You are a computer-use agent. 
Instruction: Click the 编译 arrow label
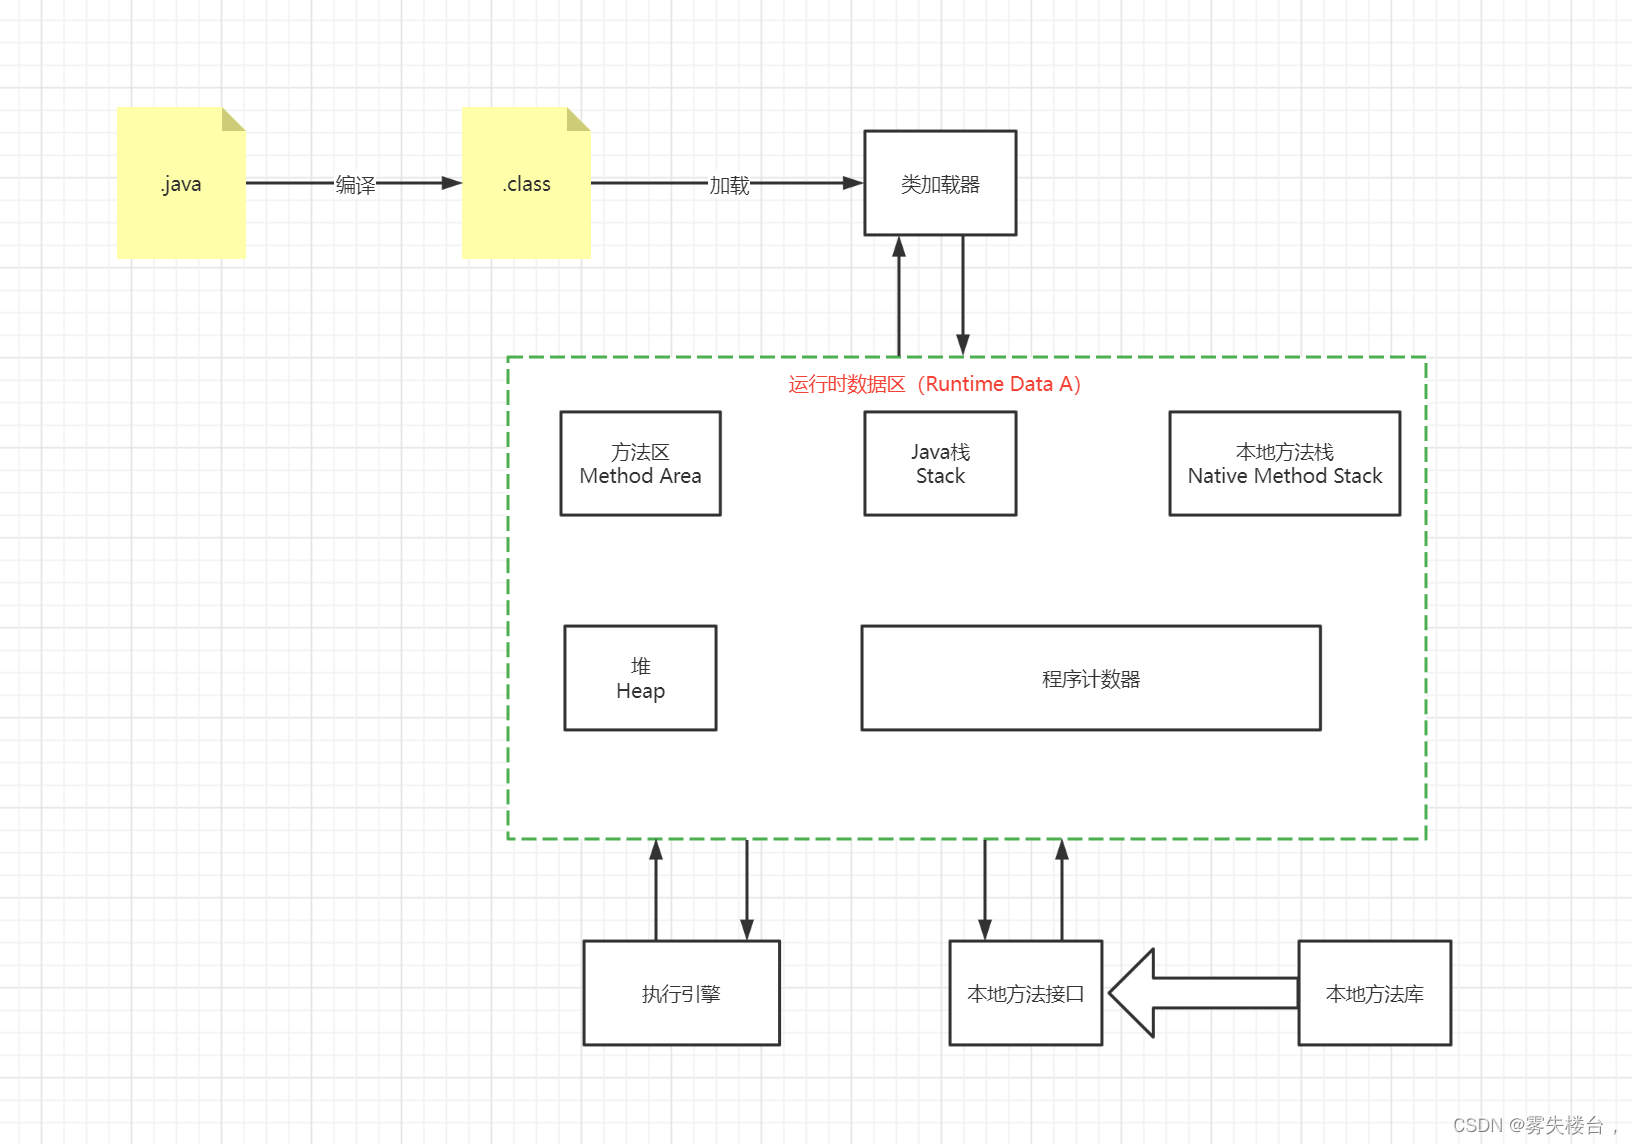pyautogui.click(x=355, y=185)
